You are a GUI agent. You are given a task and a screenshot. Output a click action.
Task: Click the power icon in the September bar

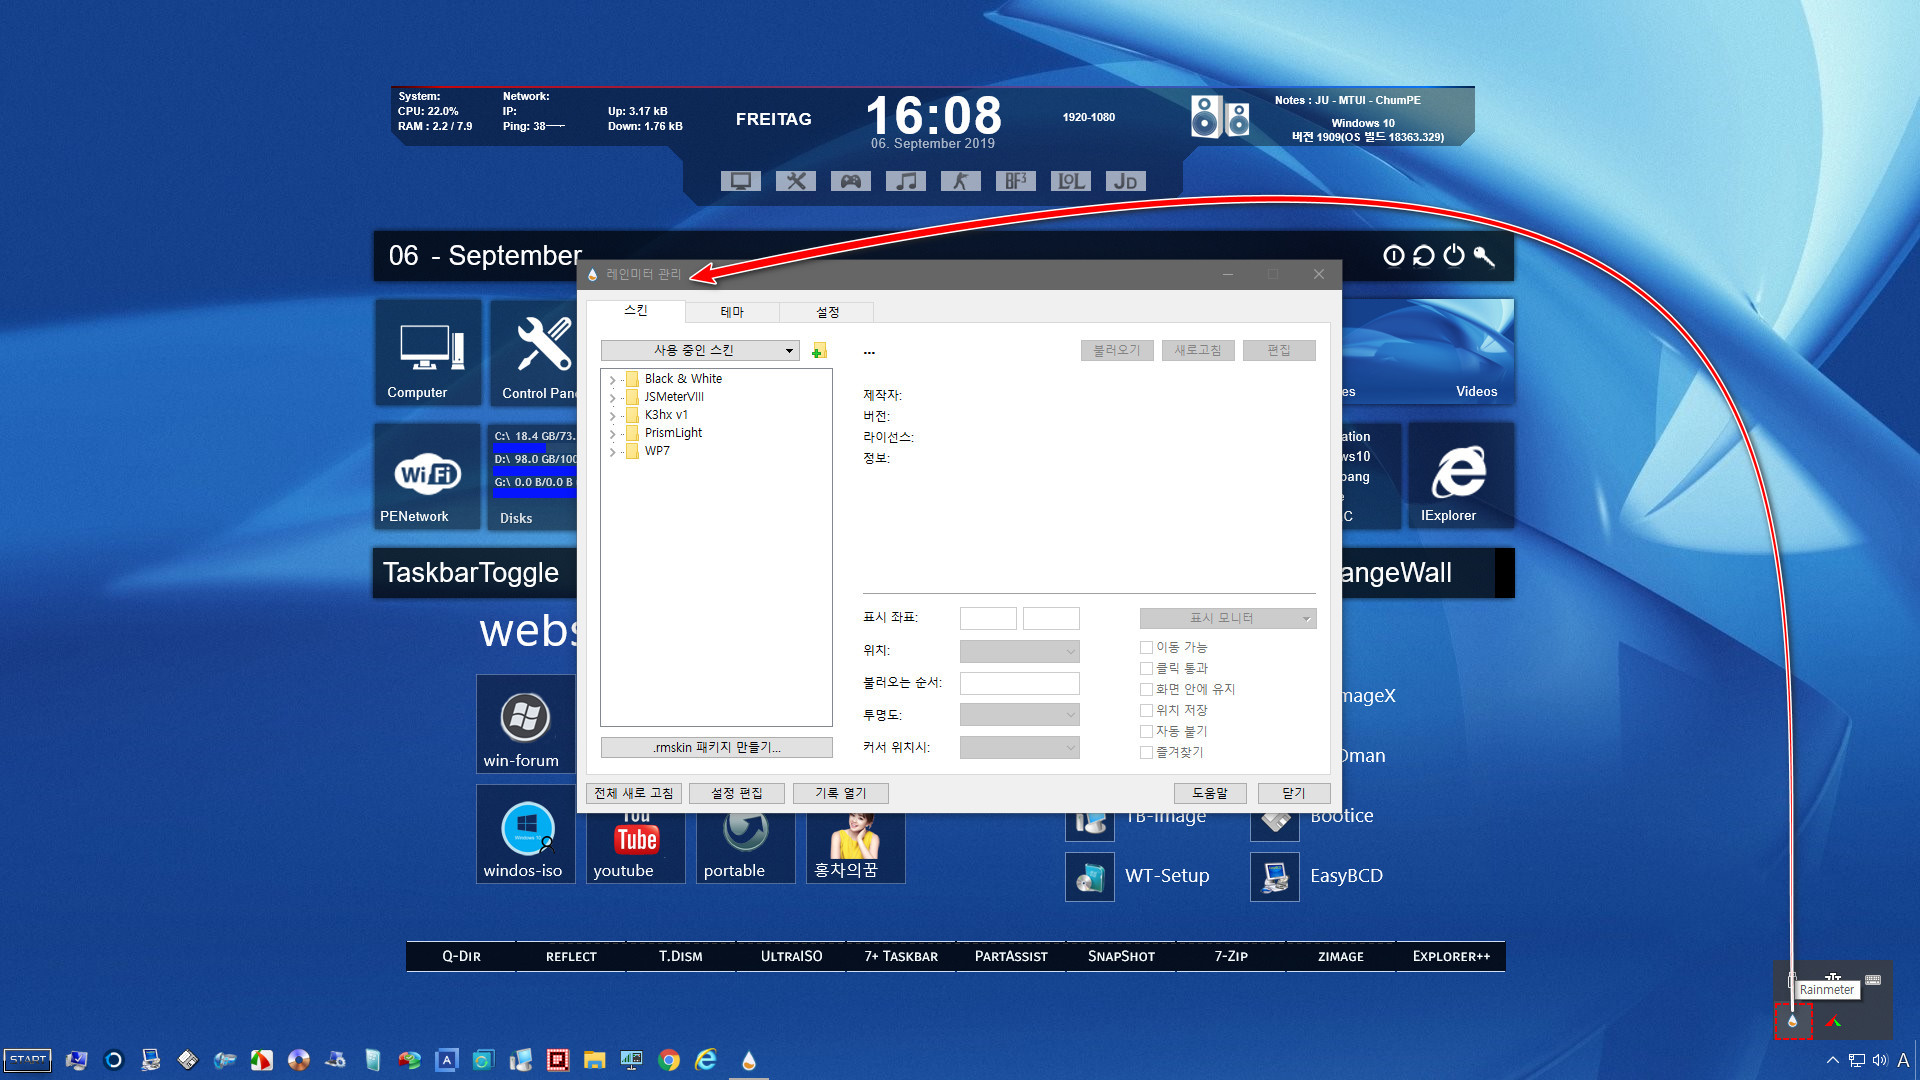click(1454, 256)
